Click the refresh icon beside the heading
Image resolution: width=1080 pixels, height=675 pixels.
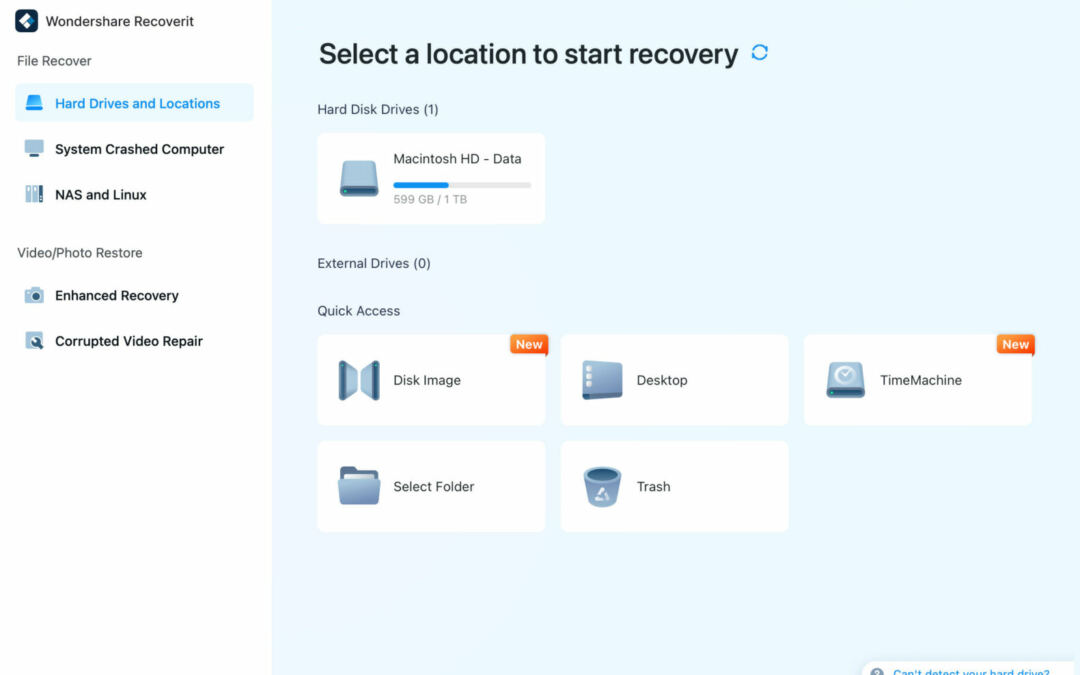click(x=760, y=53)
